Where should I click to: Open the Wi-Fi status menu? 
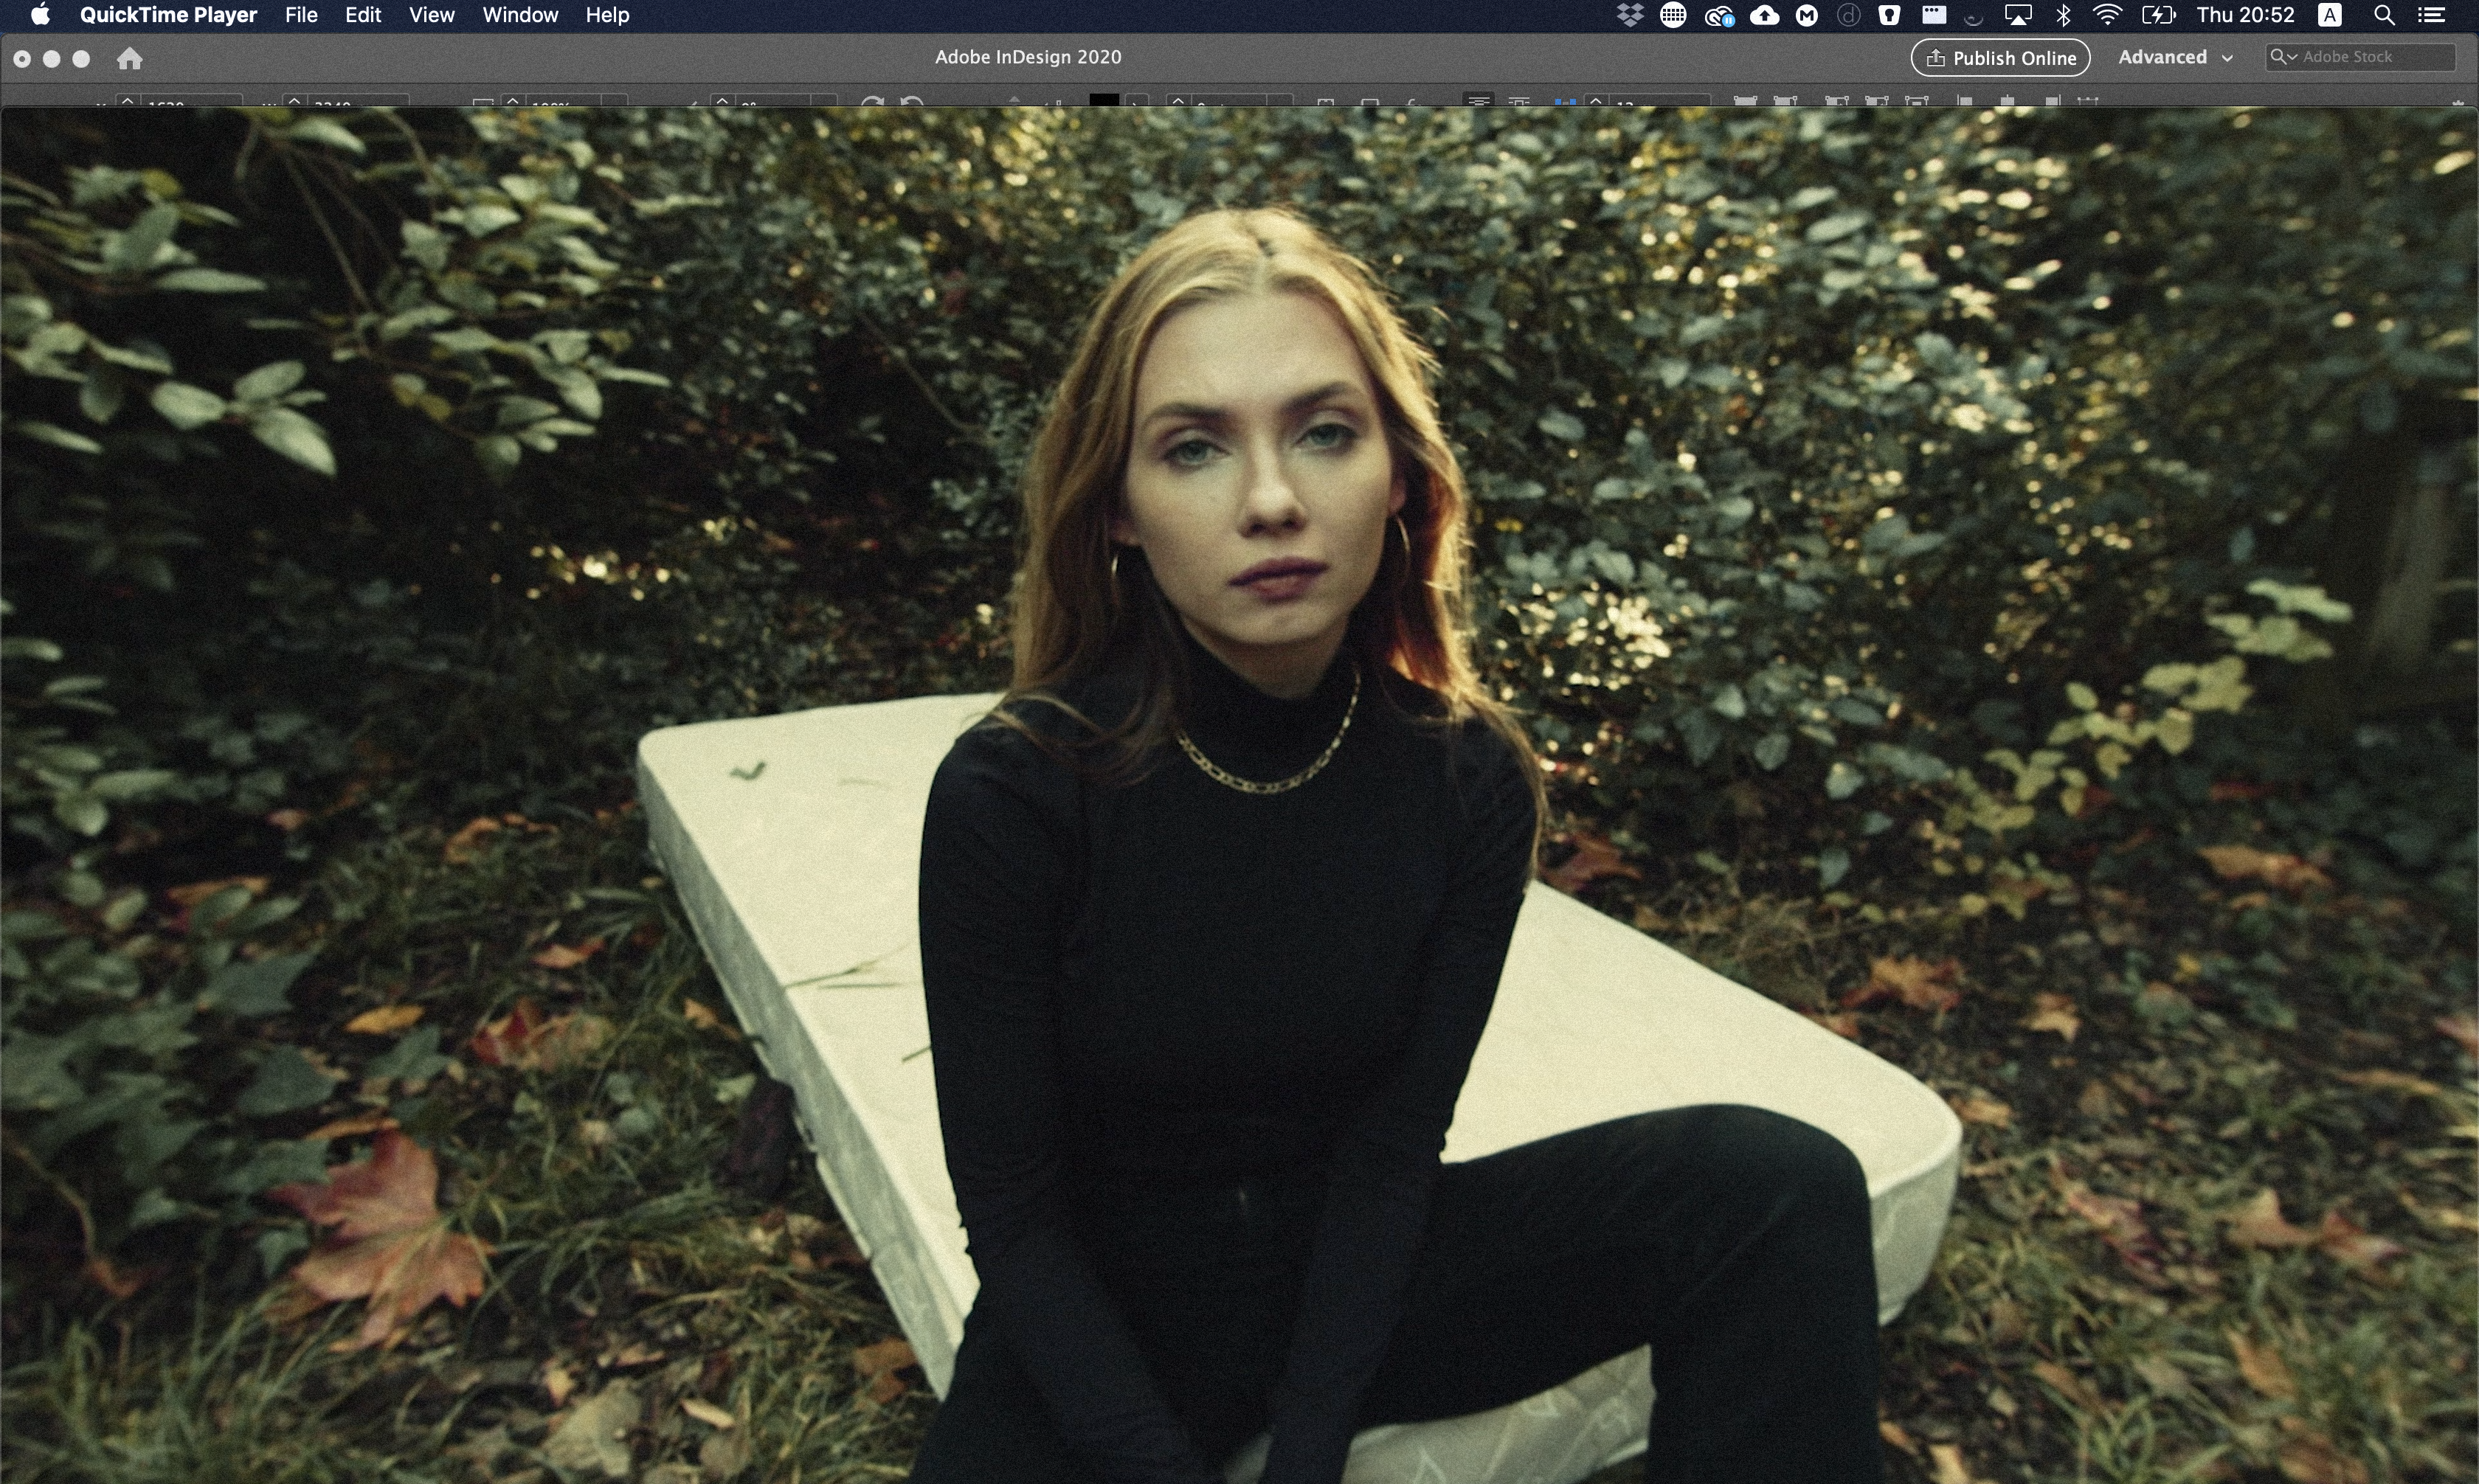[2107, 15]
